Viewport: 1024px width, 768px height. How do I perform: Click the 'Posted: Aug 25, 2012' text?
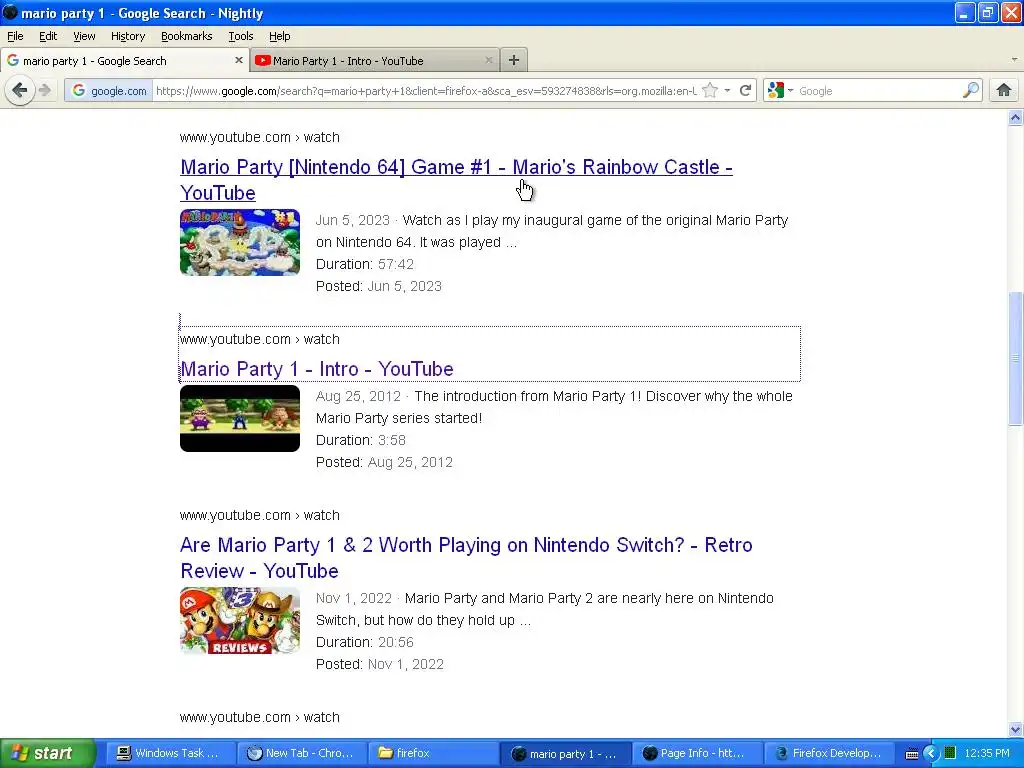coord(384,462)
